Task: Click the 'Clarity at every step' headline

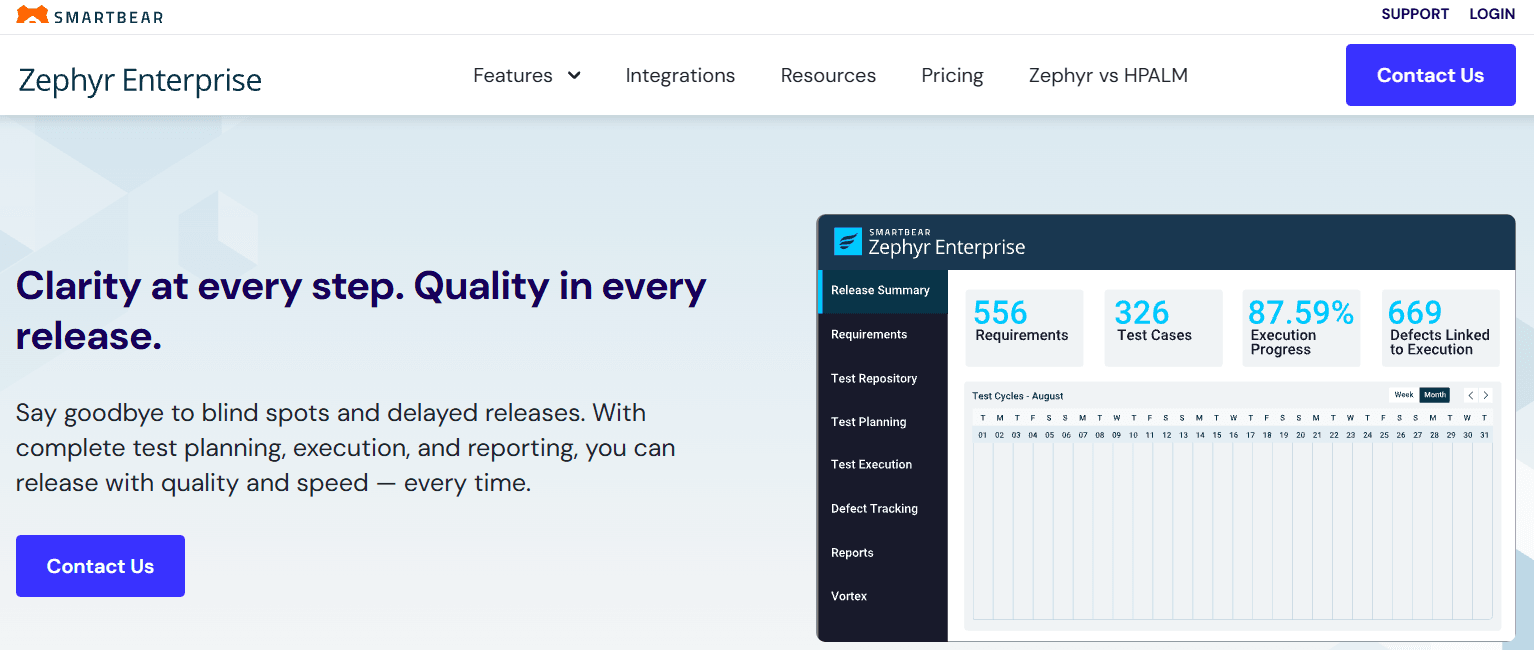Action: coord(361,311)
